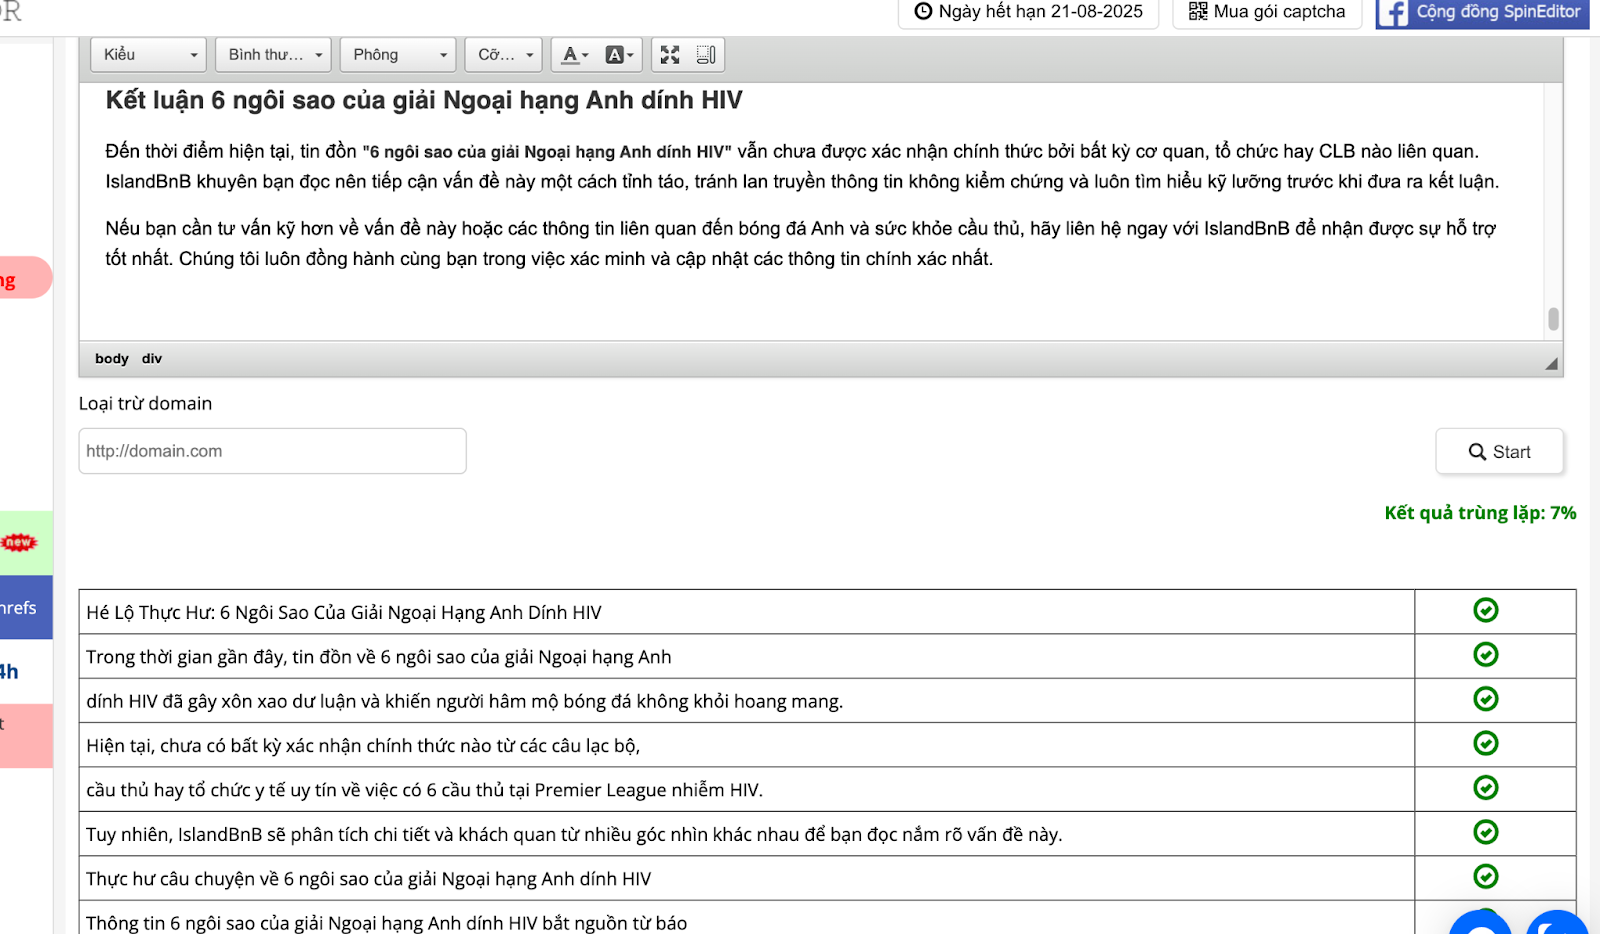This screenshot has height=934, width=1600.
Task: Click the Hé Lộ Thực Hư title cell
Action: point(746,612)
